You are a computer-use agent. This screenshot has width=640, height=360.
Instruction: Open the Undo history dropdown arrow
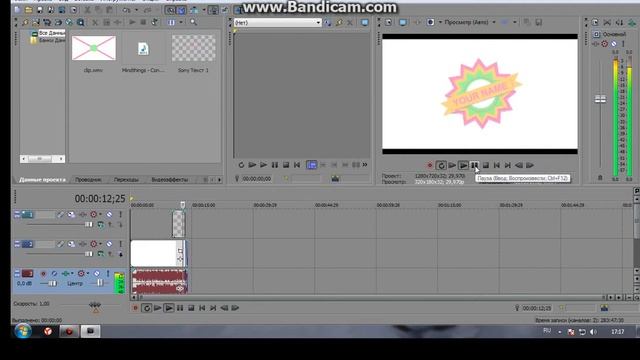click(136, 10)
